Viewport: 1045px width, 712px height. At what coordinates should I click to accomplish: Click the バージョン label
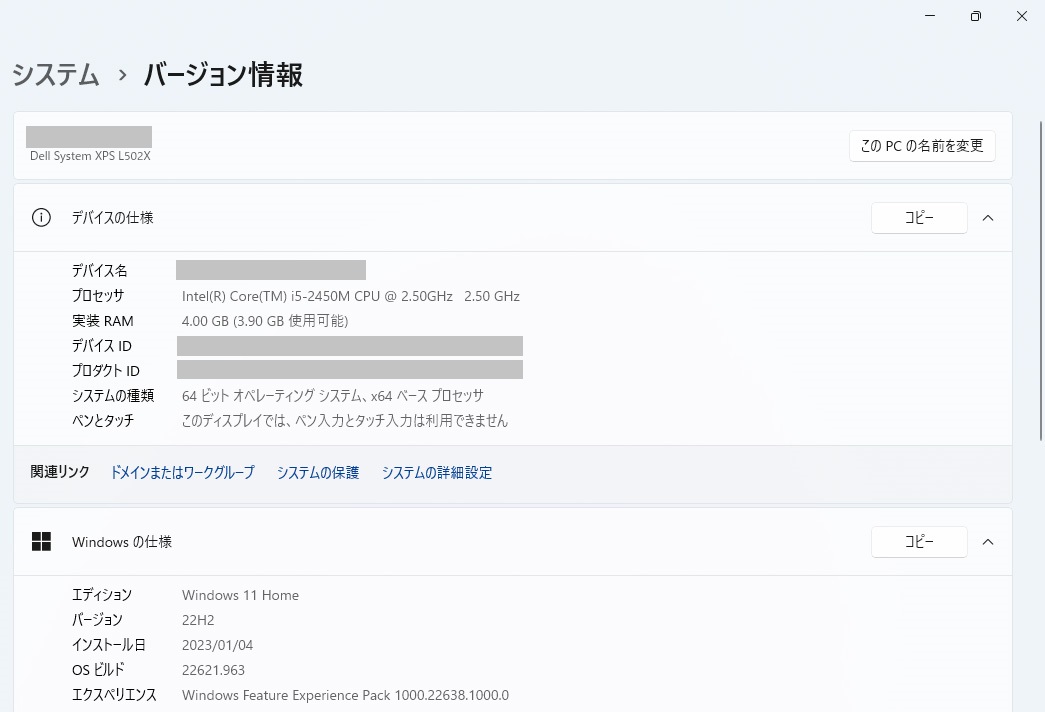coord(97,620)
